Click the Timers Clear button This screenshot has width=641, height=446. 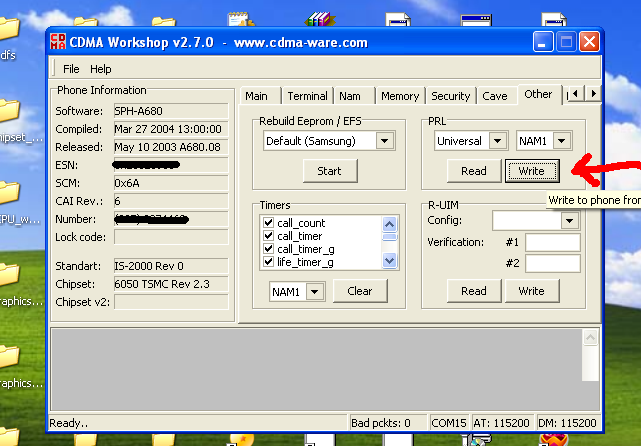[360, 291]
